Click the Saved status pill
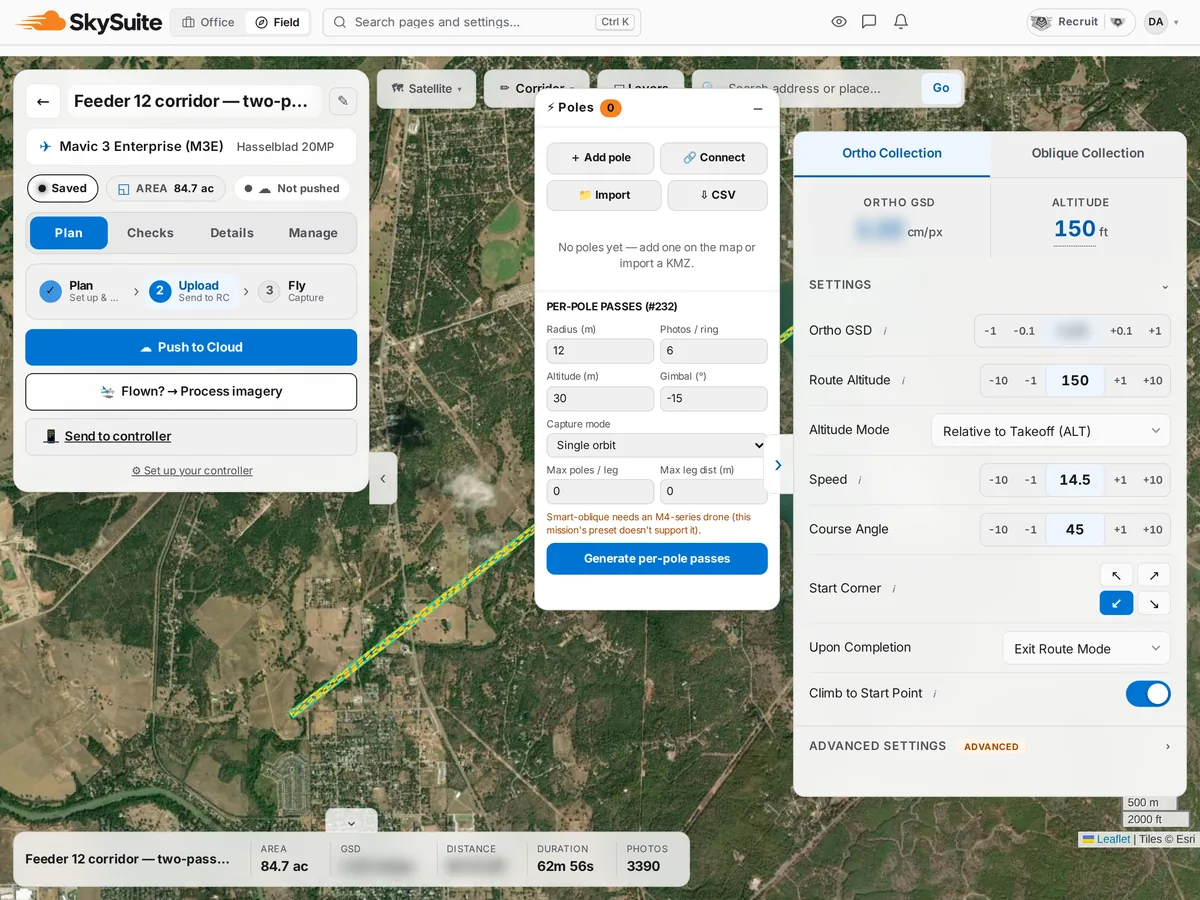Screen dimensions: 1200x900 (63, 188)
